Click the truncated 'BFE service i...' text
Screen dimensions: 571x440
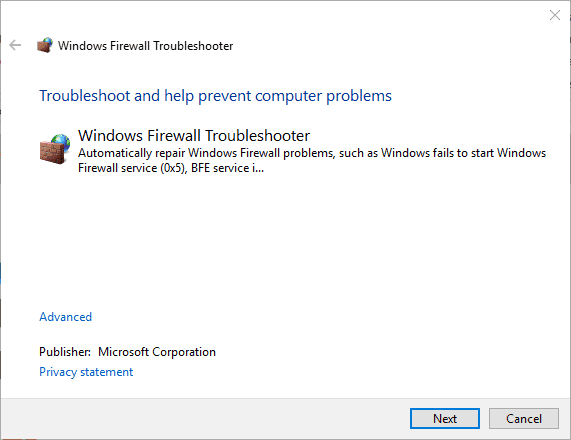[x=227, y=168]
